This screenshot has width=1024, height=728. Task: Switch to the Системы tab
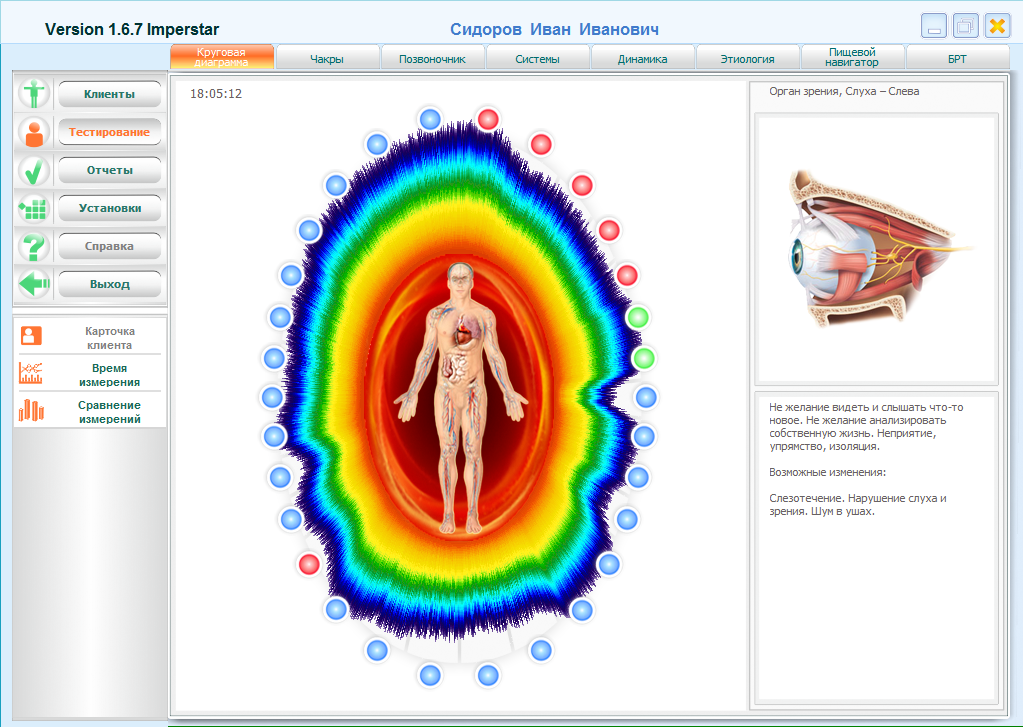coord(537,59)
